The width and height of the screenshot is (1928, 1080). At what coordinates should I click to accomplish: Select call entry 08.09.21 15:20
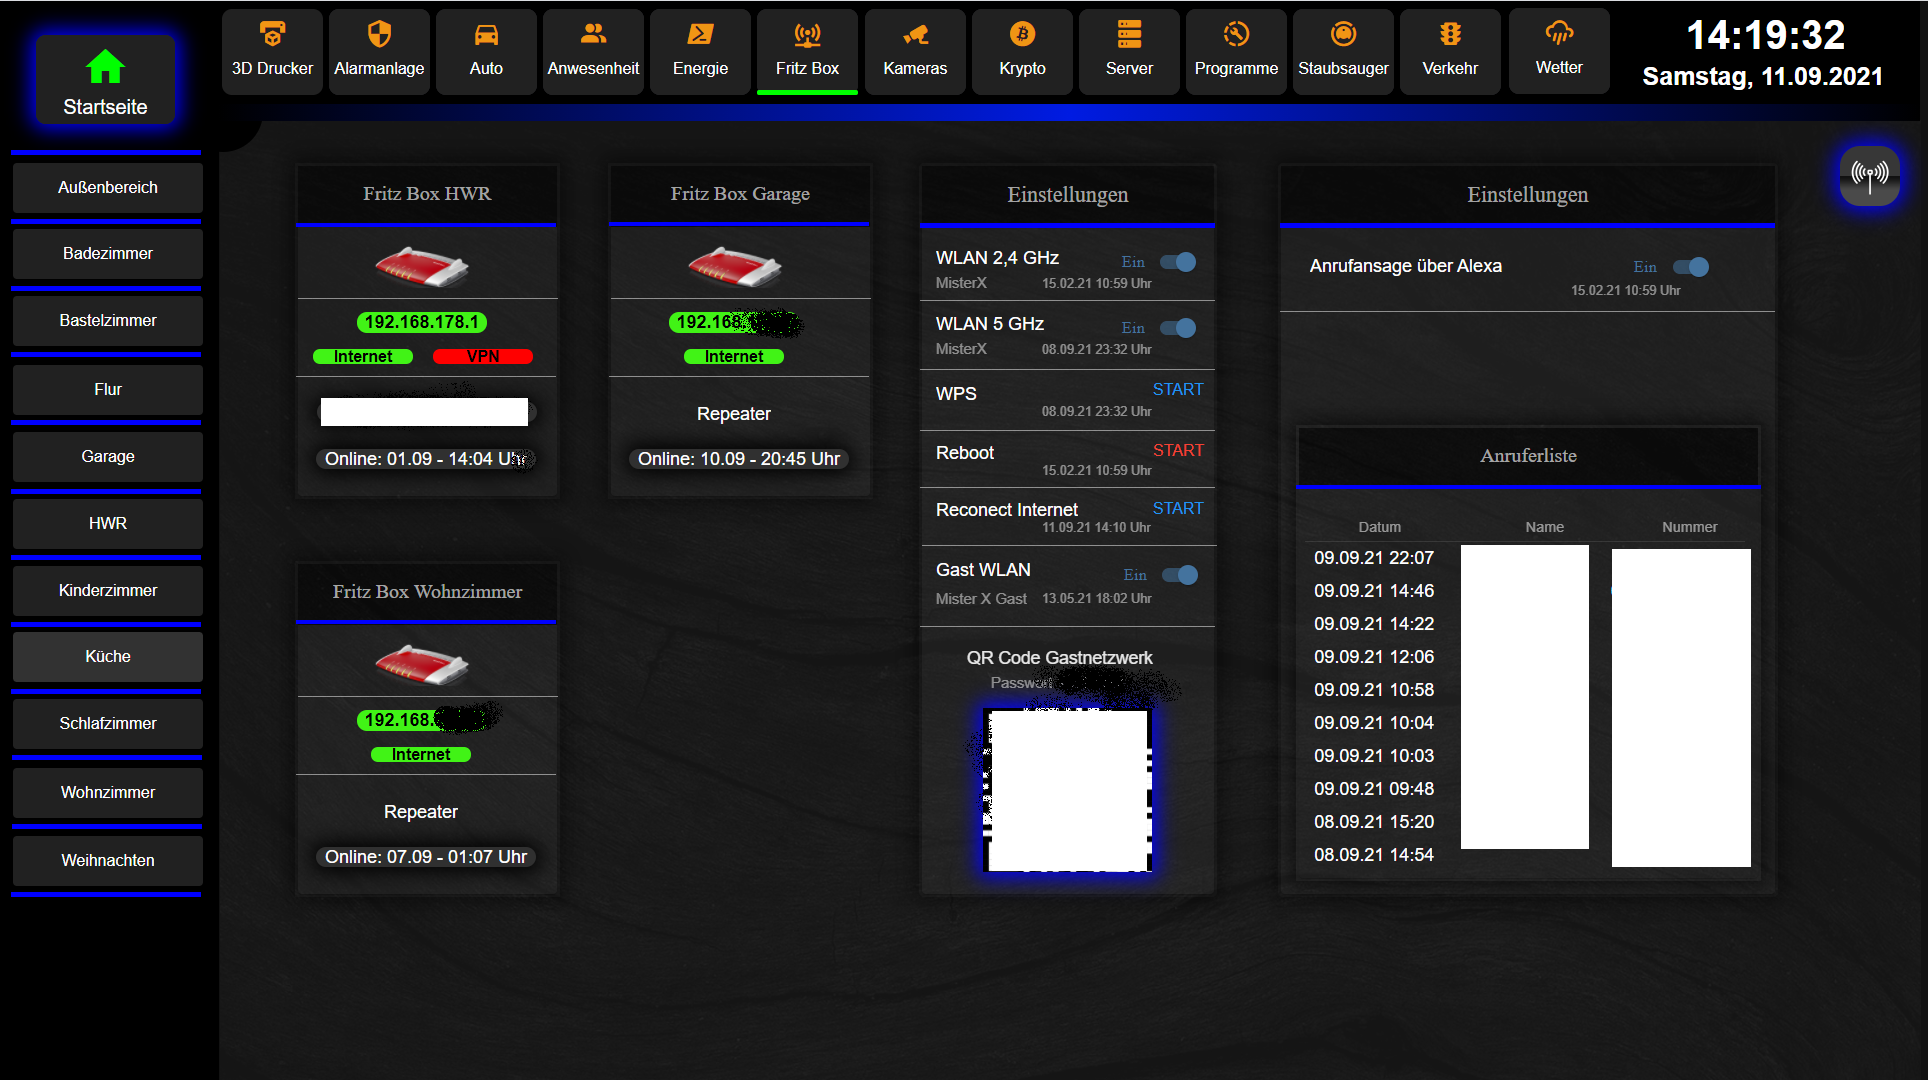(x=1374, y=822)
